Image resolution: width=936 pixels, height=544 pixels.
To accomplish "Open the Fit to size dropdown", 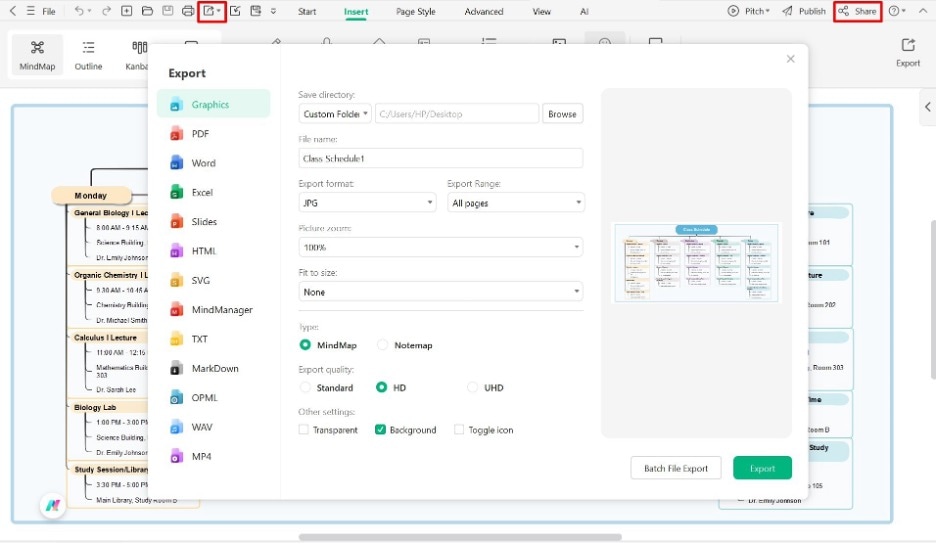I will point(441,291).
